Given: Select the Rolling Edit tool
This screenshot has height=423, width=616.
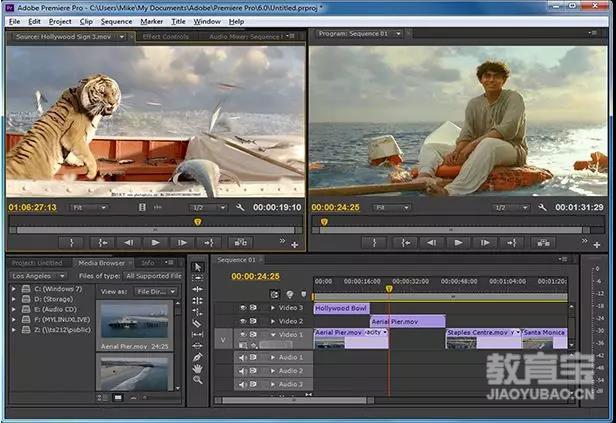Looking at the screenshot, I should pyautogui.click(x=198, y=300).
